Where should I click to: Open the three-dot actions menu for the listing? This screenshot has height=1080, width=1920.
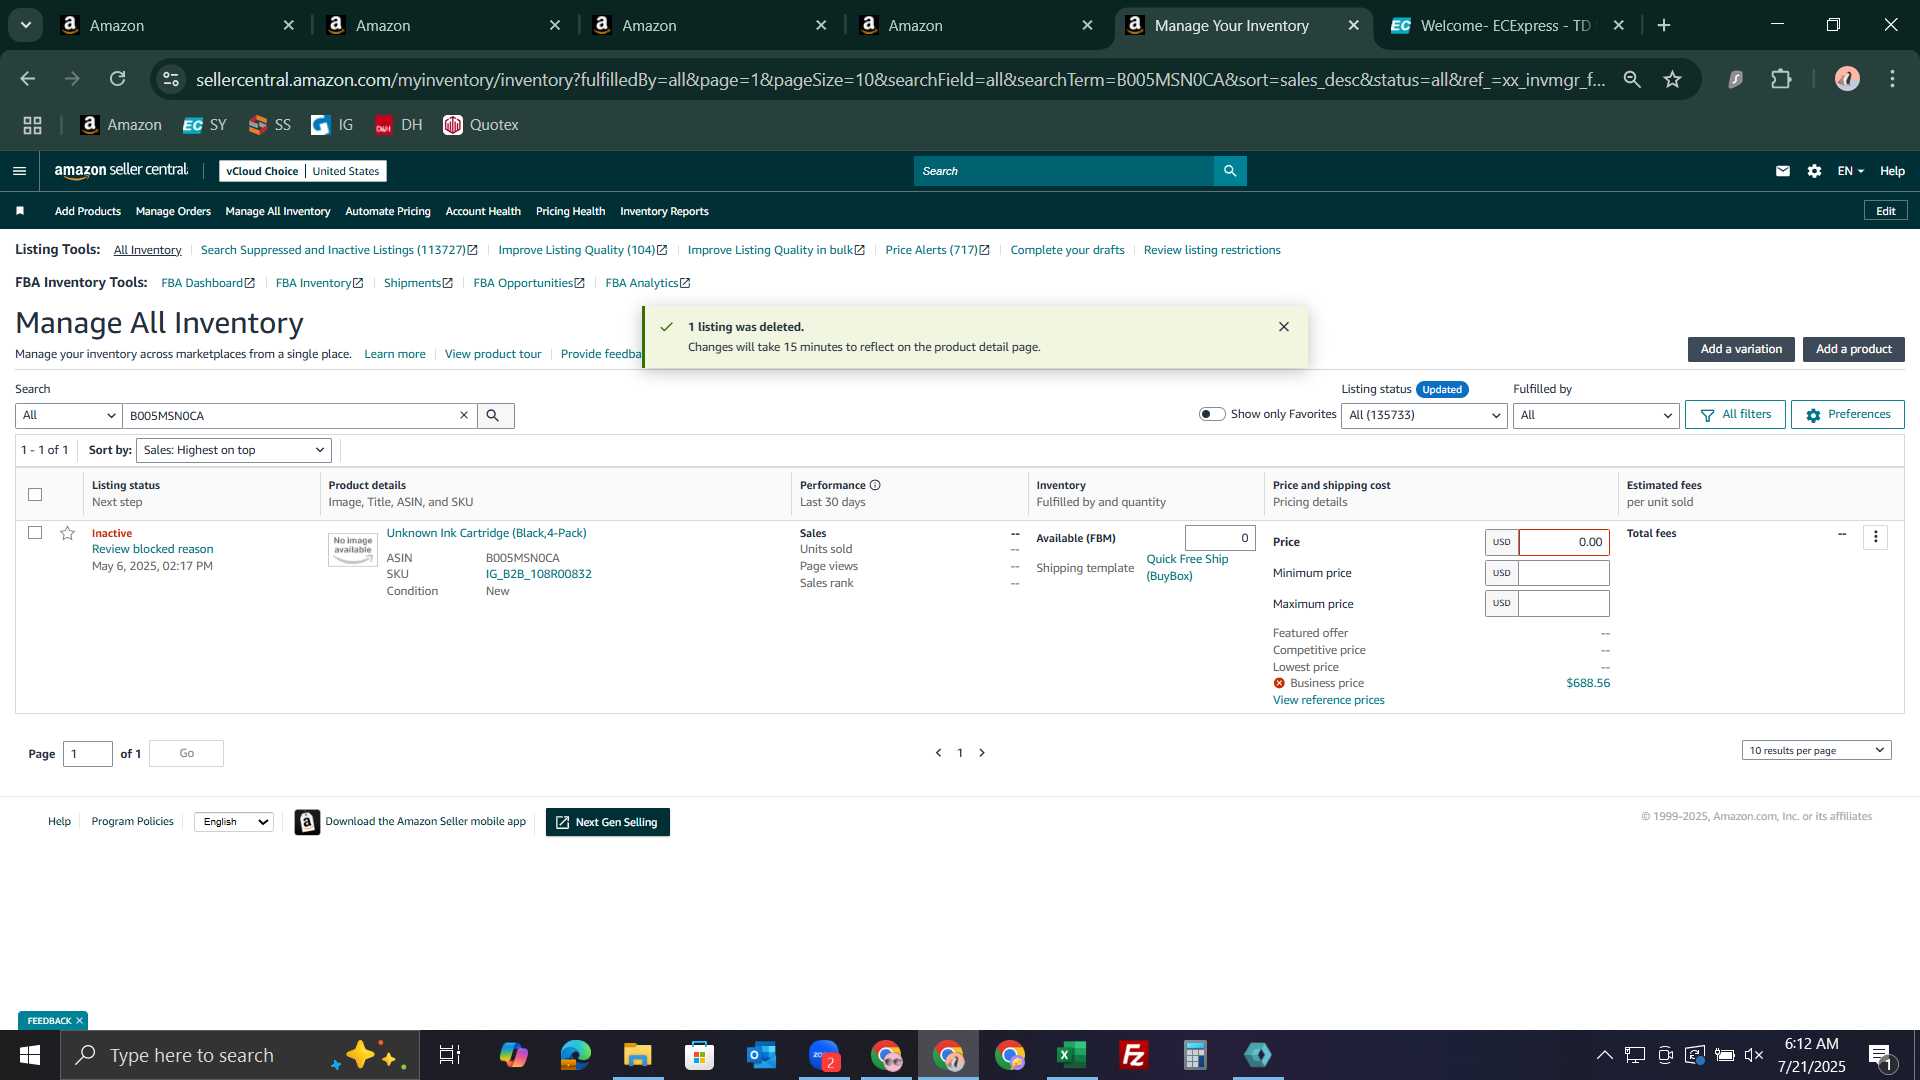click(1875, 537)
